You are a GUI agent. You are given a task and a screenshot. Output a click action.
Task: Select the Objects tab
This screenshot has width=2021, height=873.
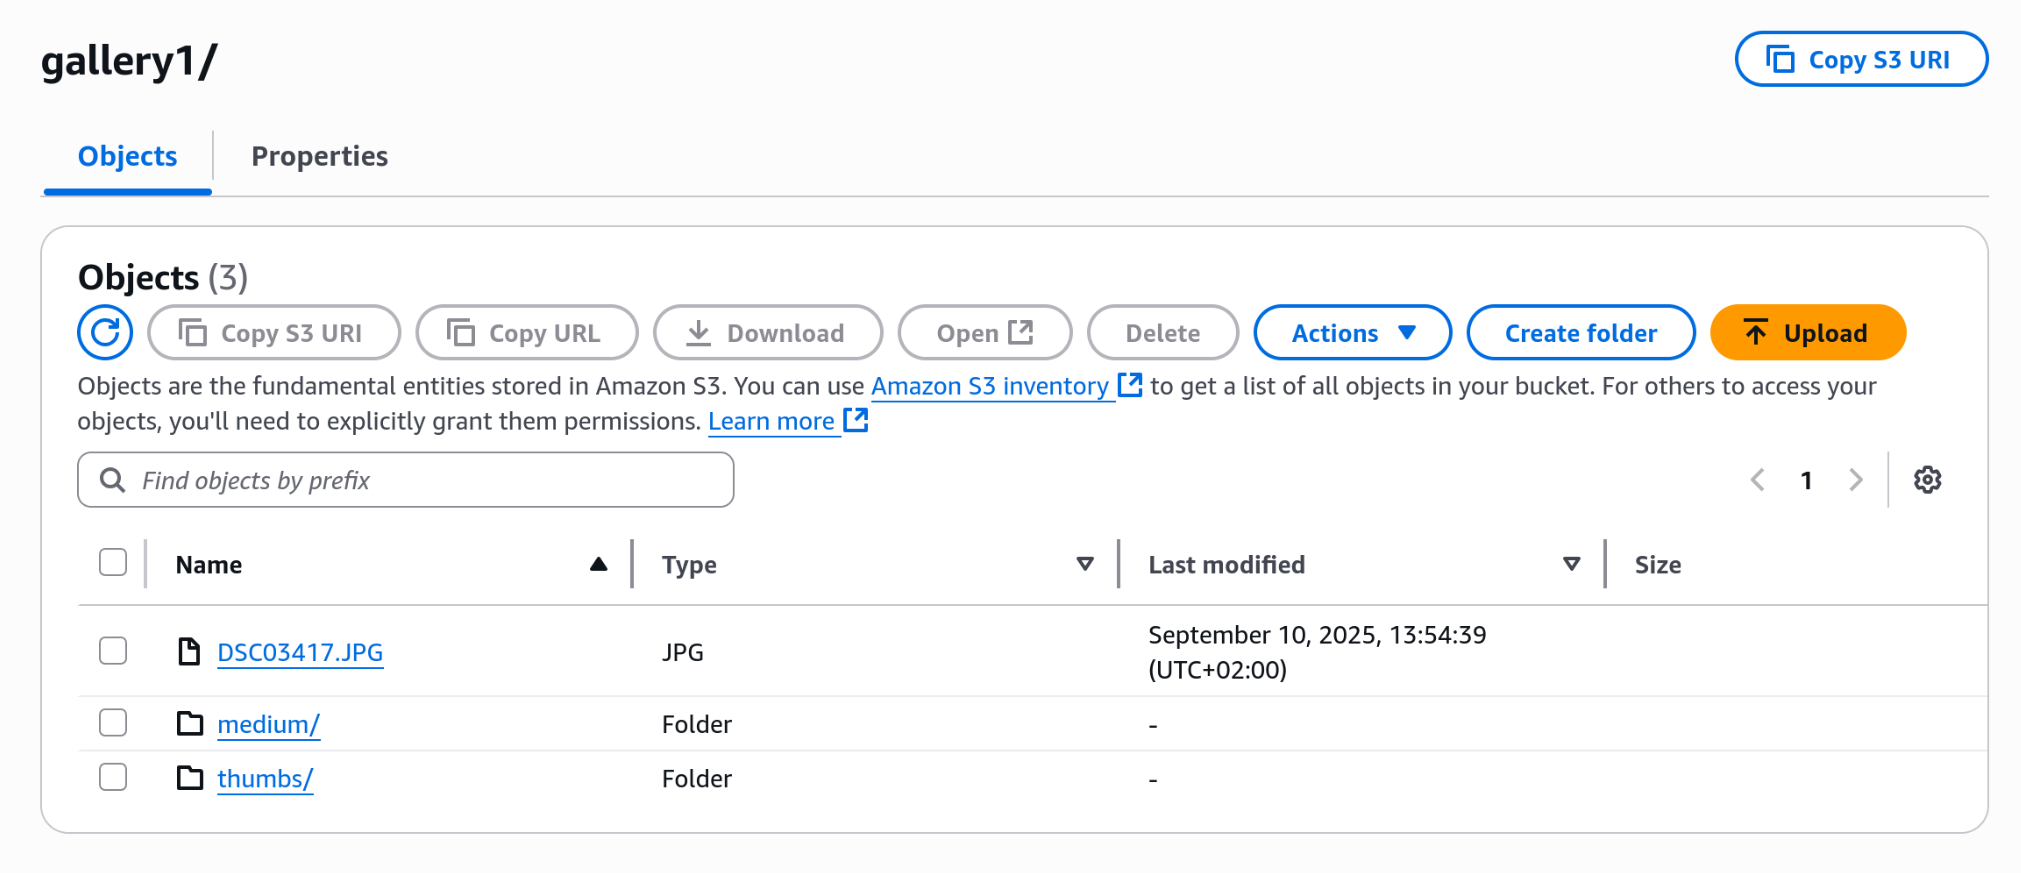point(127,156)
